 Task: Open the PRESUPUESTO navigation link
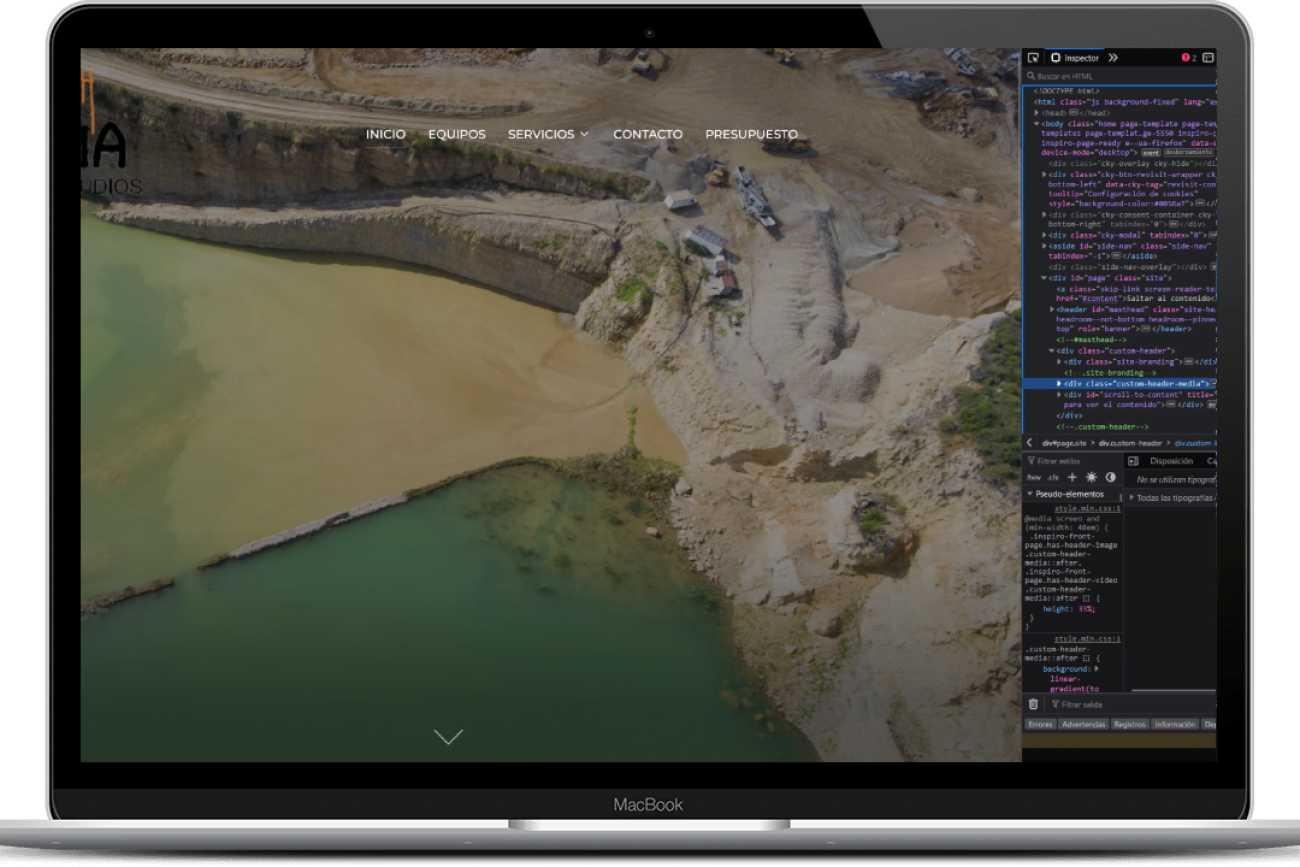(x=751, y=134)
